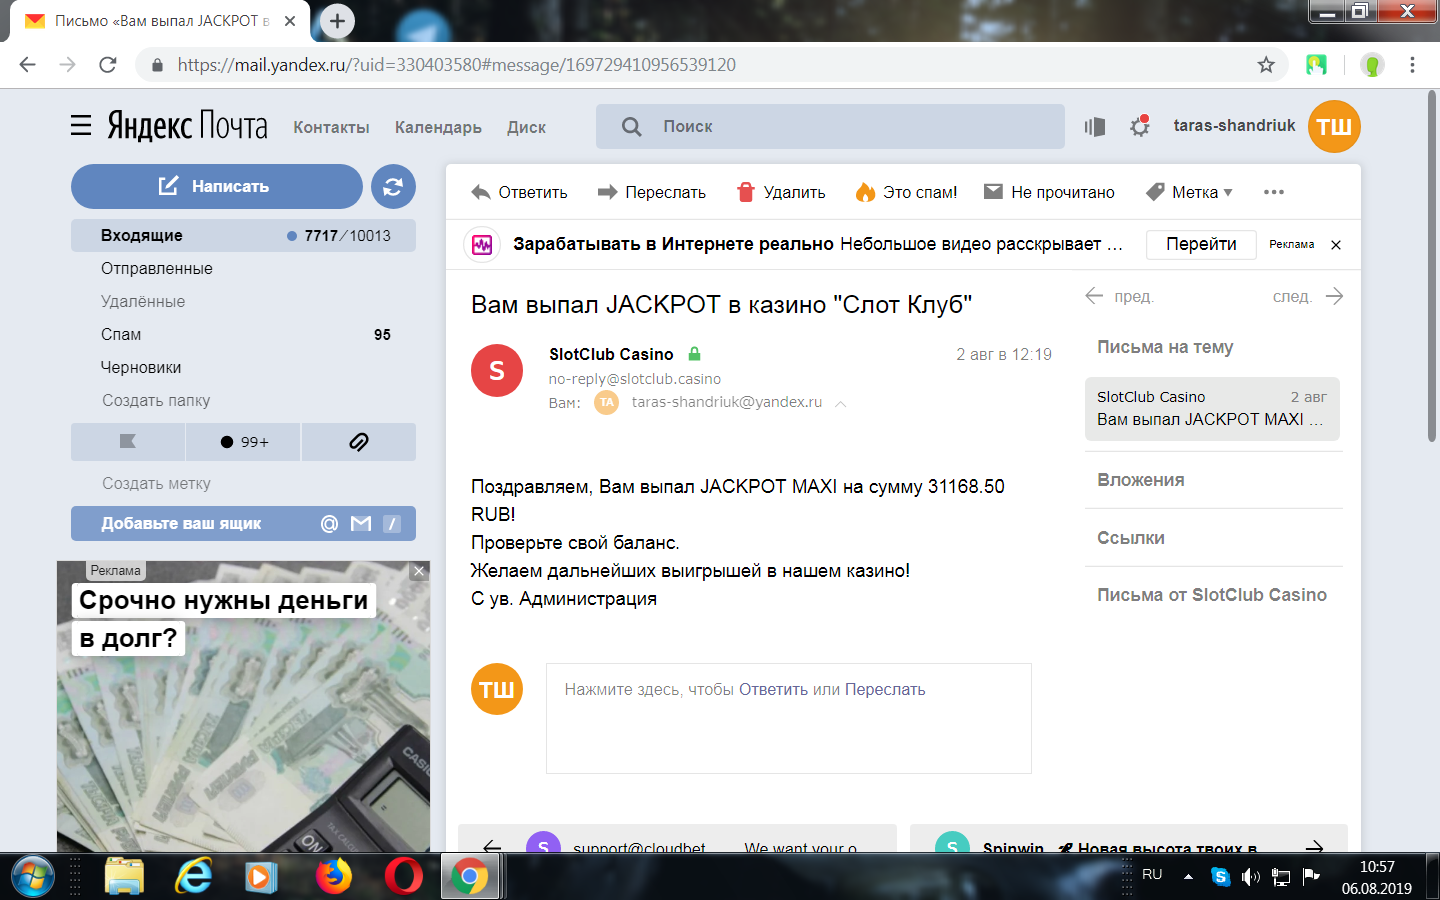Click Ответить link in reply box

click(x=773, y=689)
